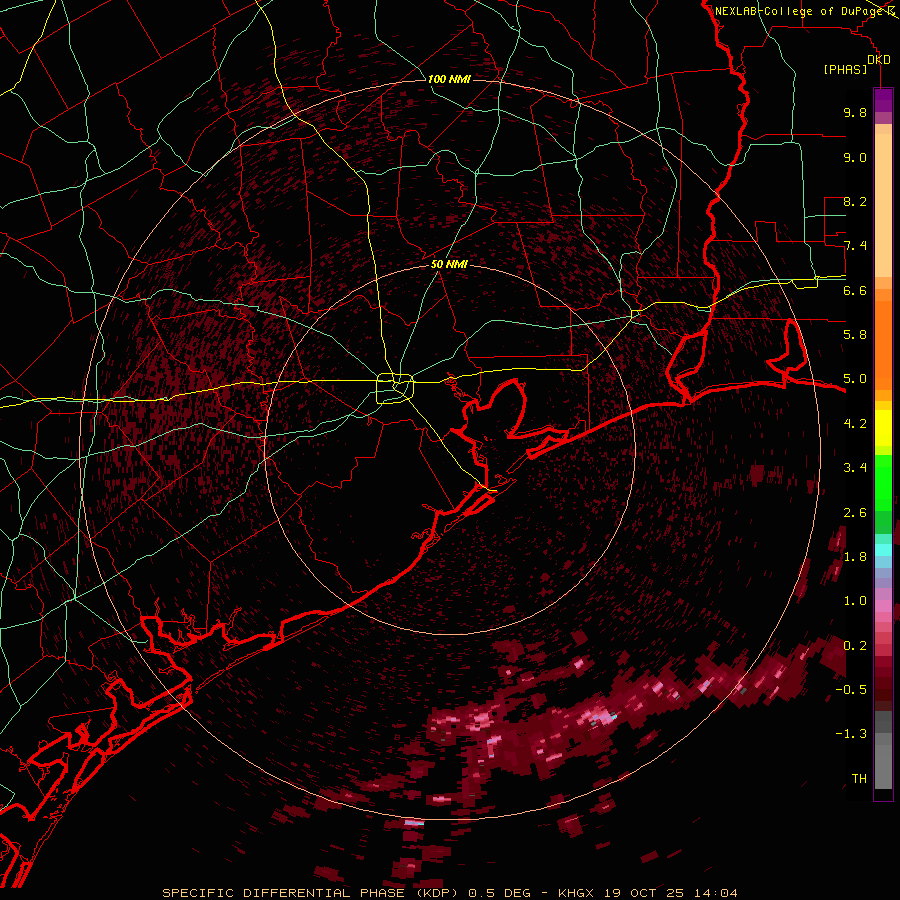Click the 2.6 value on color scale
This screenshot has width=900, height=900.
point(855,513)
